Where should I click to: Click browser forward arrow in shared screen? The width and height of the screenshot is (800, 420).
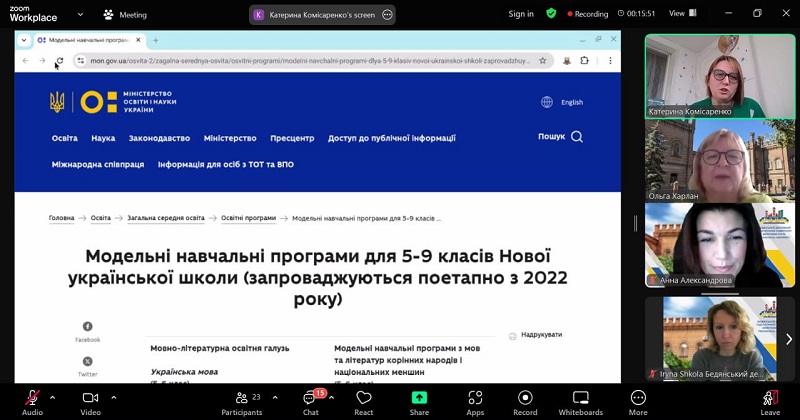pyautogui.click(x=42, y=61)
